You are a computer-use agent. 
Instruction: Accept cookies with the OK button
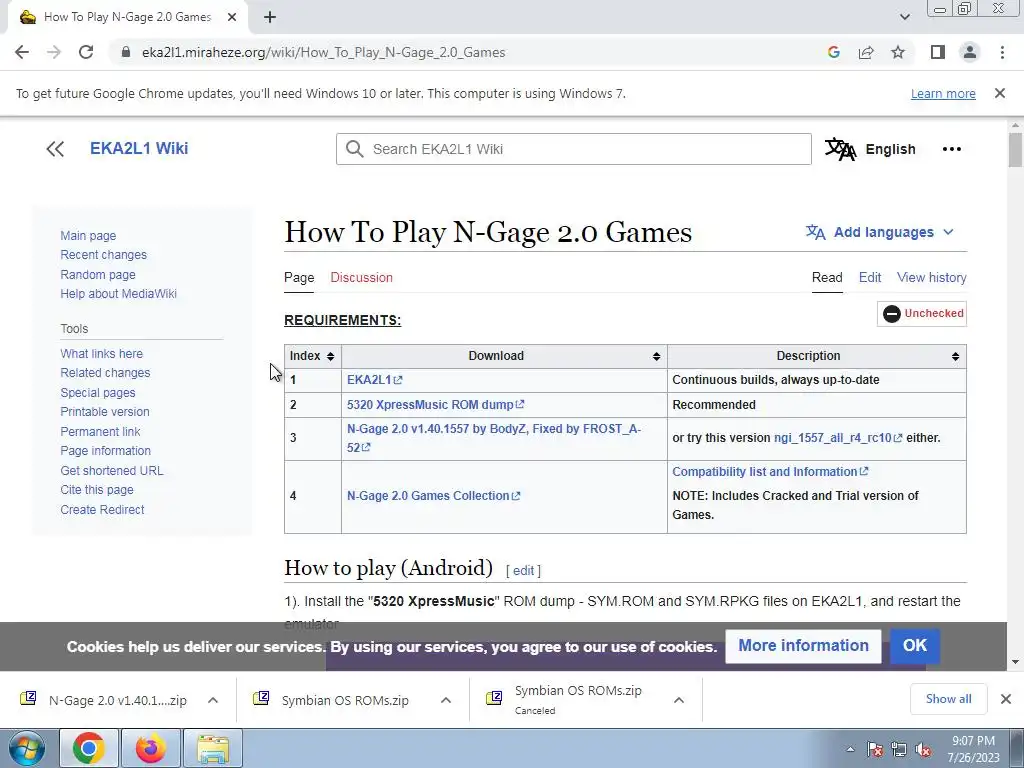[x=914, y=646]
